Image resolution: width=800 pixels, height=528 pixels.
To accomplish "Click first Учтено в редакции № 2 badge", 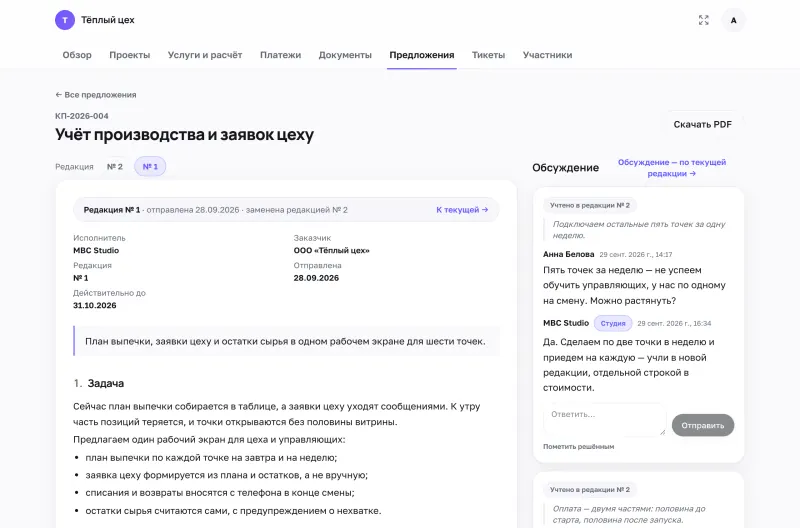I will (x=590, y=205).
